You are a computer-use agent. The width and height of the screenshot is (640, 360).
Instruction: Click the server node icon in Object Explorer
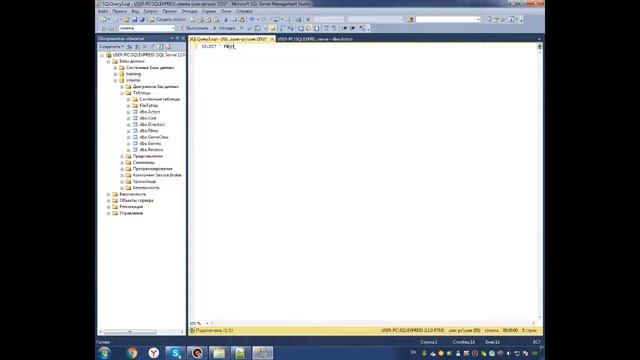tap(109, 55)
